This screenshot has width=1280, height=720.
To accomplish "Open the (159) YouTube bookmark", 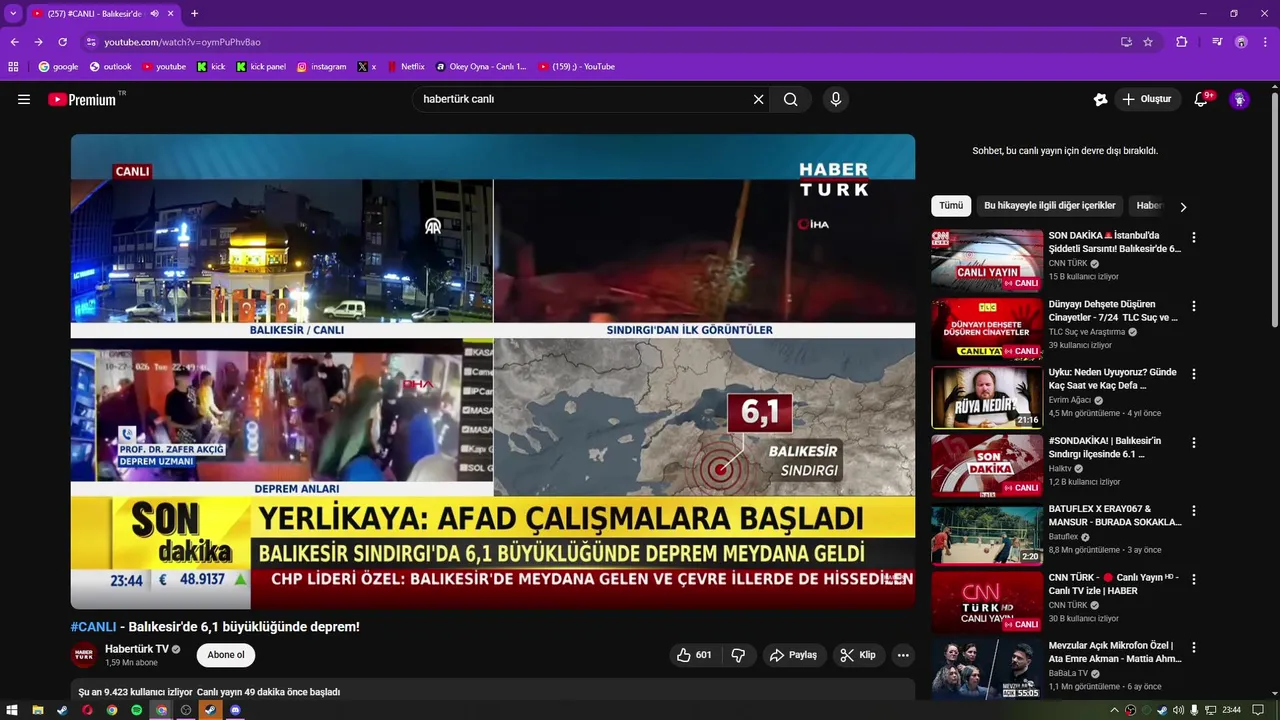I will (576, 67).
